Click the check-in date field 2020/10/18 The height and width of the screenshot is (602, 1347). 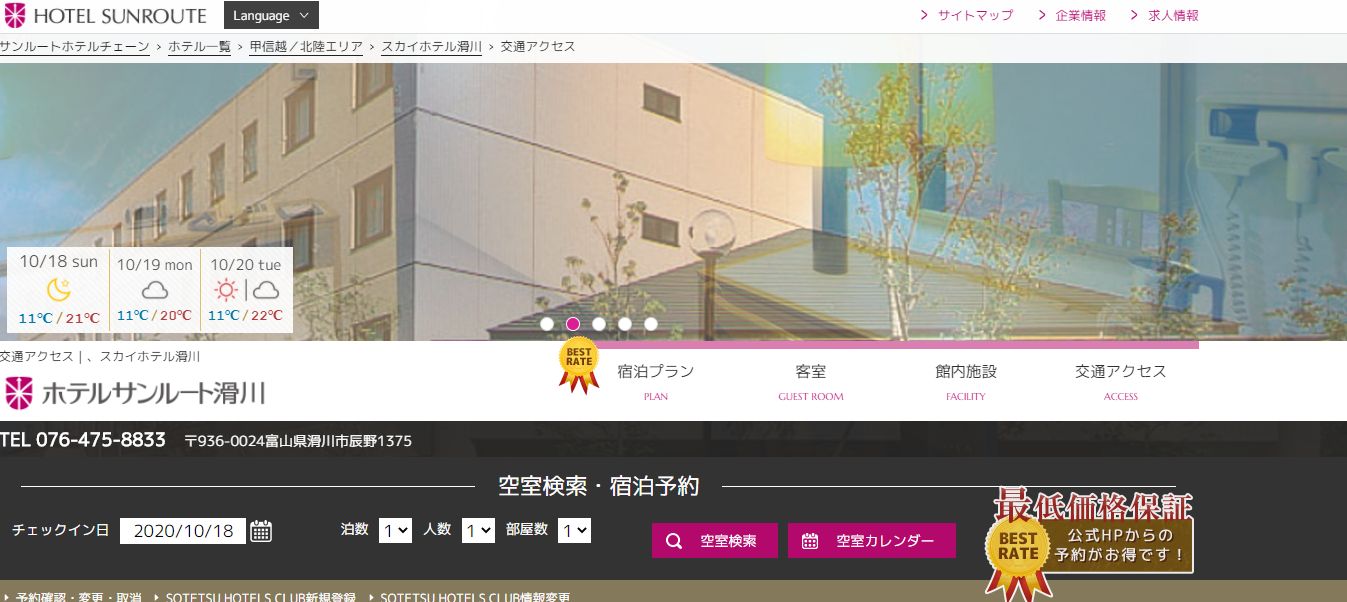point(183,531)
